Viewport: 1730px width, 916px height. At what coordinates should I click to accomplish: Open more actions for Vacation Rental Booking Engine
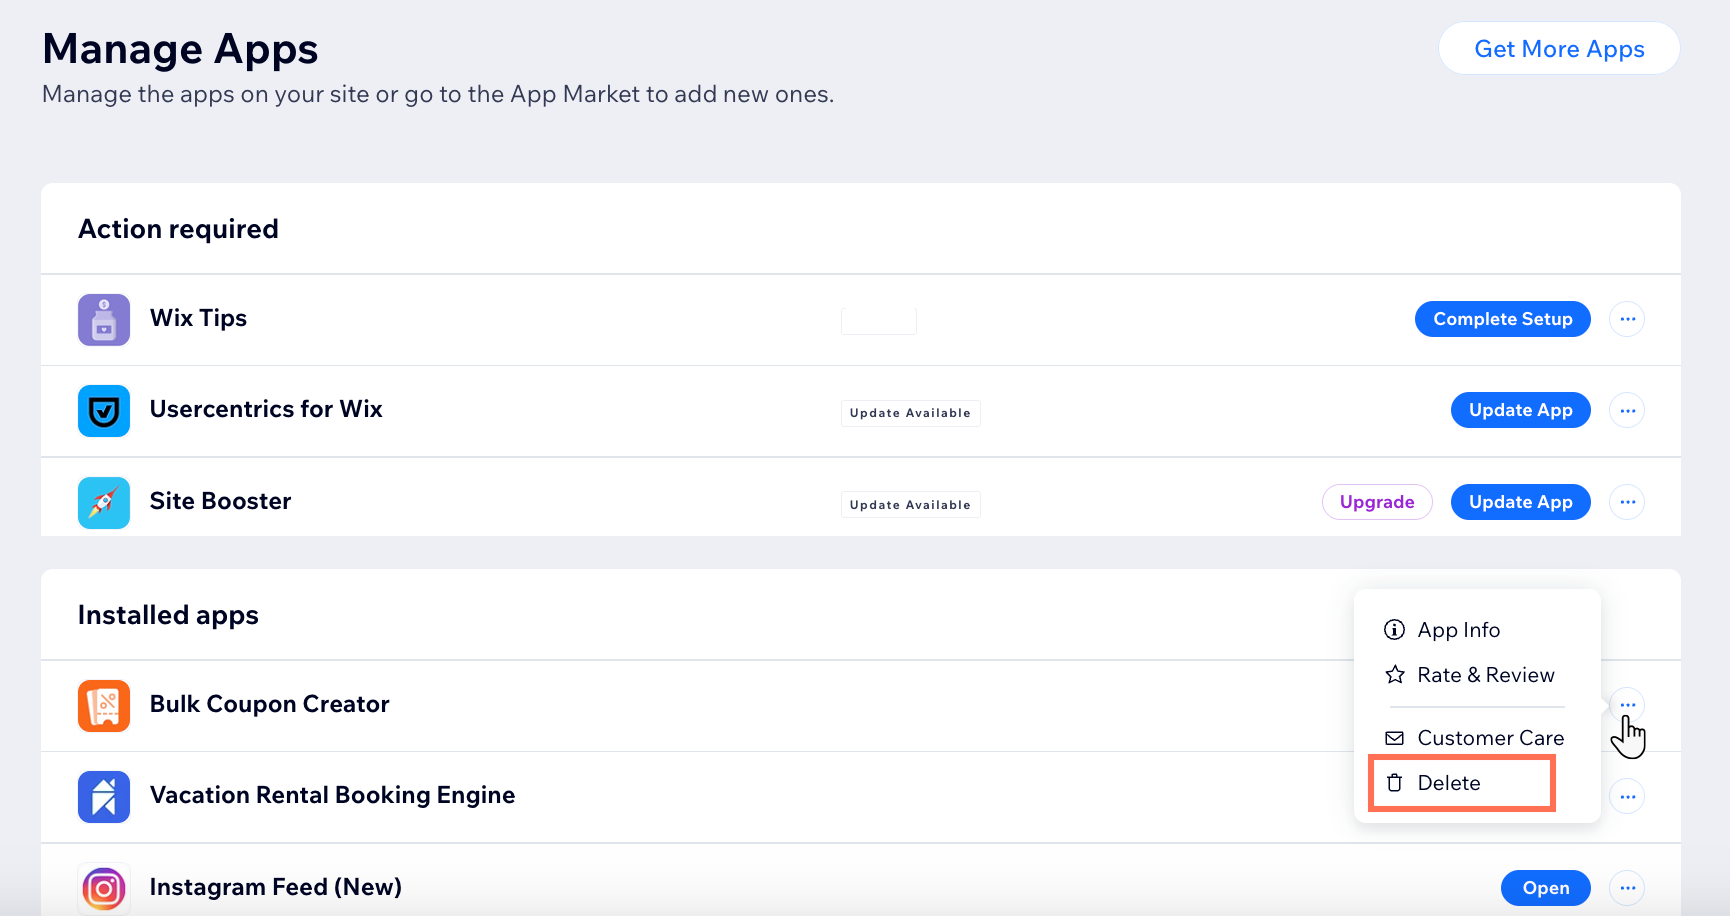[x=1627, y=797]
